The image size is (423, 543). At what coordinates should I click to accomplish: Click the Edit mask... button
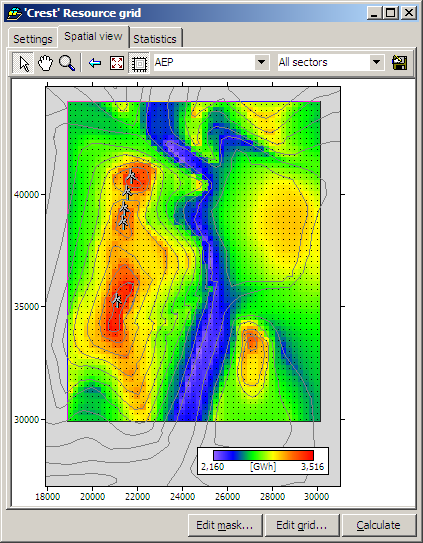coord(225,525)
